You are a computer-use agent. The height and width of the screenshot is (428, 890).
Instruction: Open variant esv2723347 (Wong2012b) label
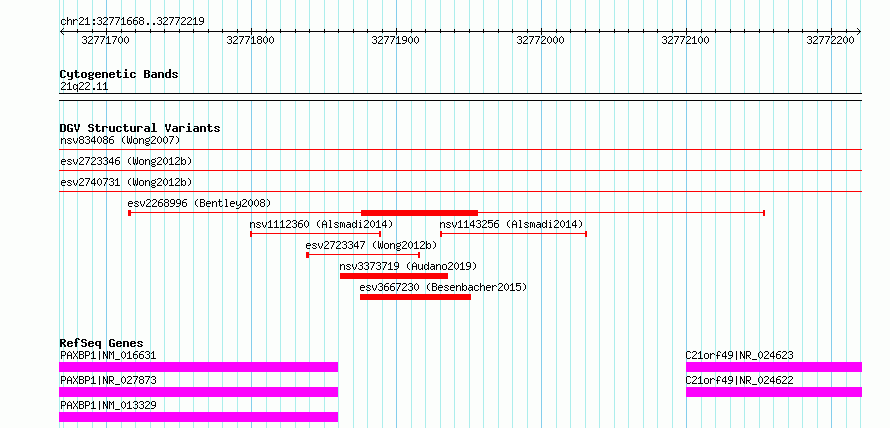click(x=371, y=245)
